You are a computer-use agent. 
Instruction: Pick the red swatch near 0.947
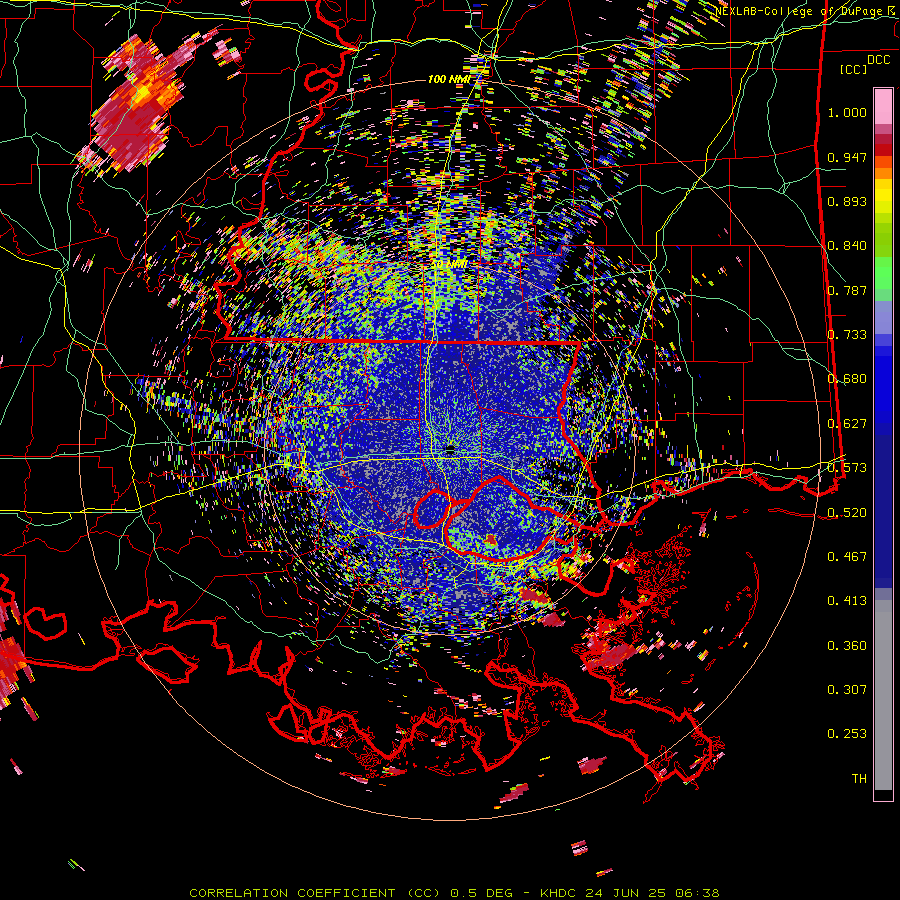(x=883, y=150)
